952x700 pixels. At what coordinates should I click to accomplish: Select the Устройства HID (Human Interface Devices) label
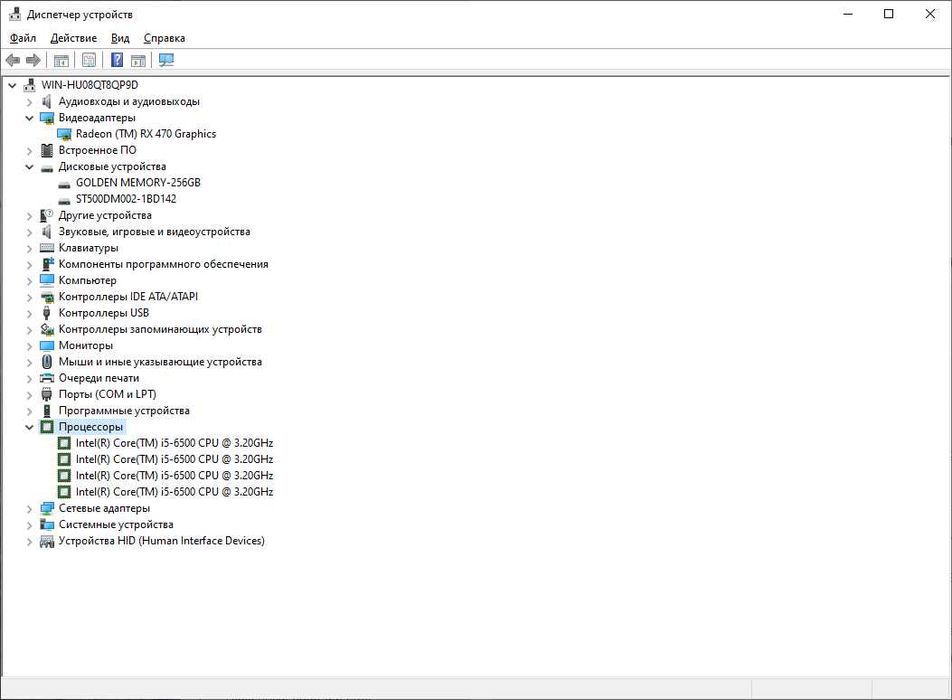[162, 541]
